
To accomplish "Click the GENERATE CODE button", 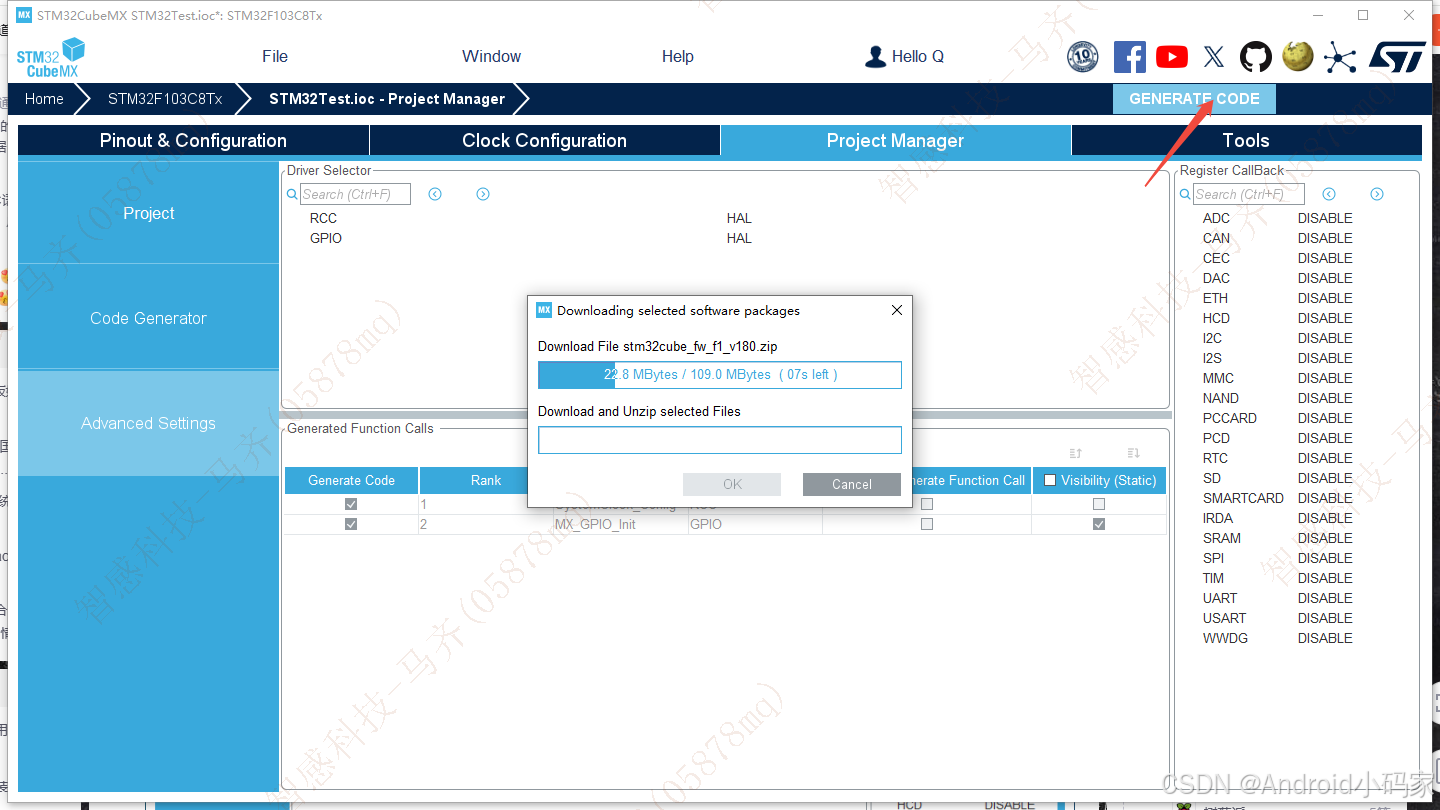I will pyautogui.click(x=1194, y=99).
